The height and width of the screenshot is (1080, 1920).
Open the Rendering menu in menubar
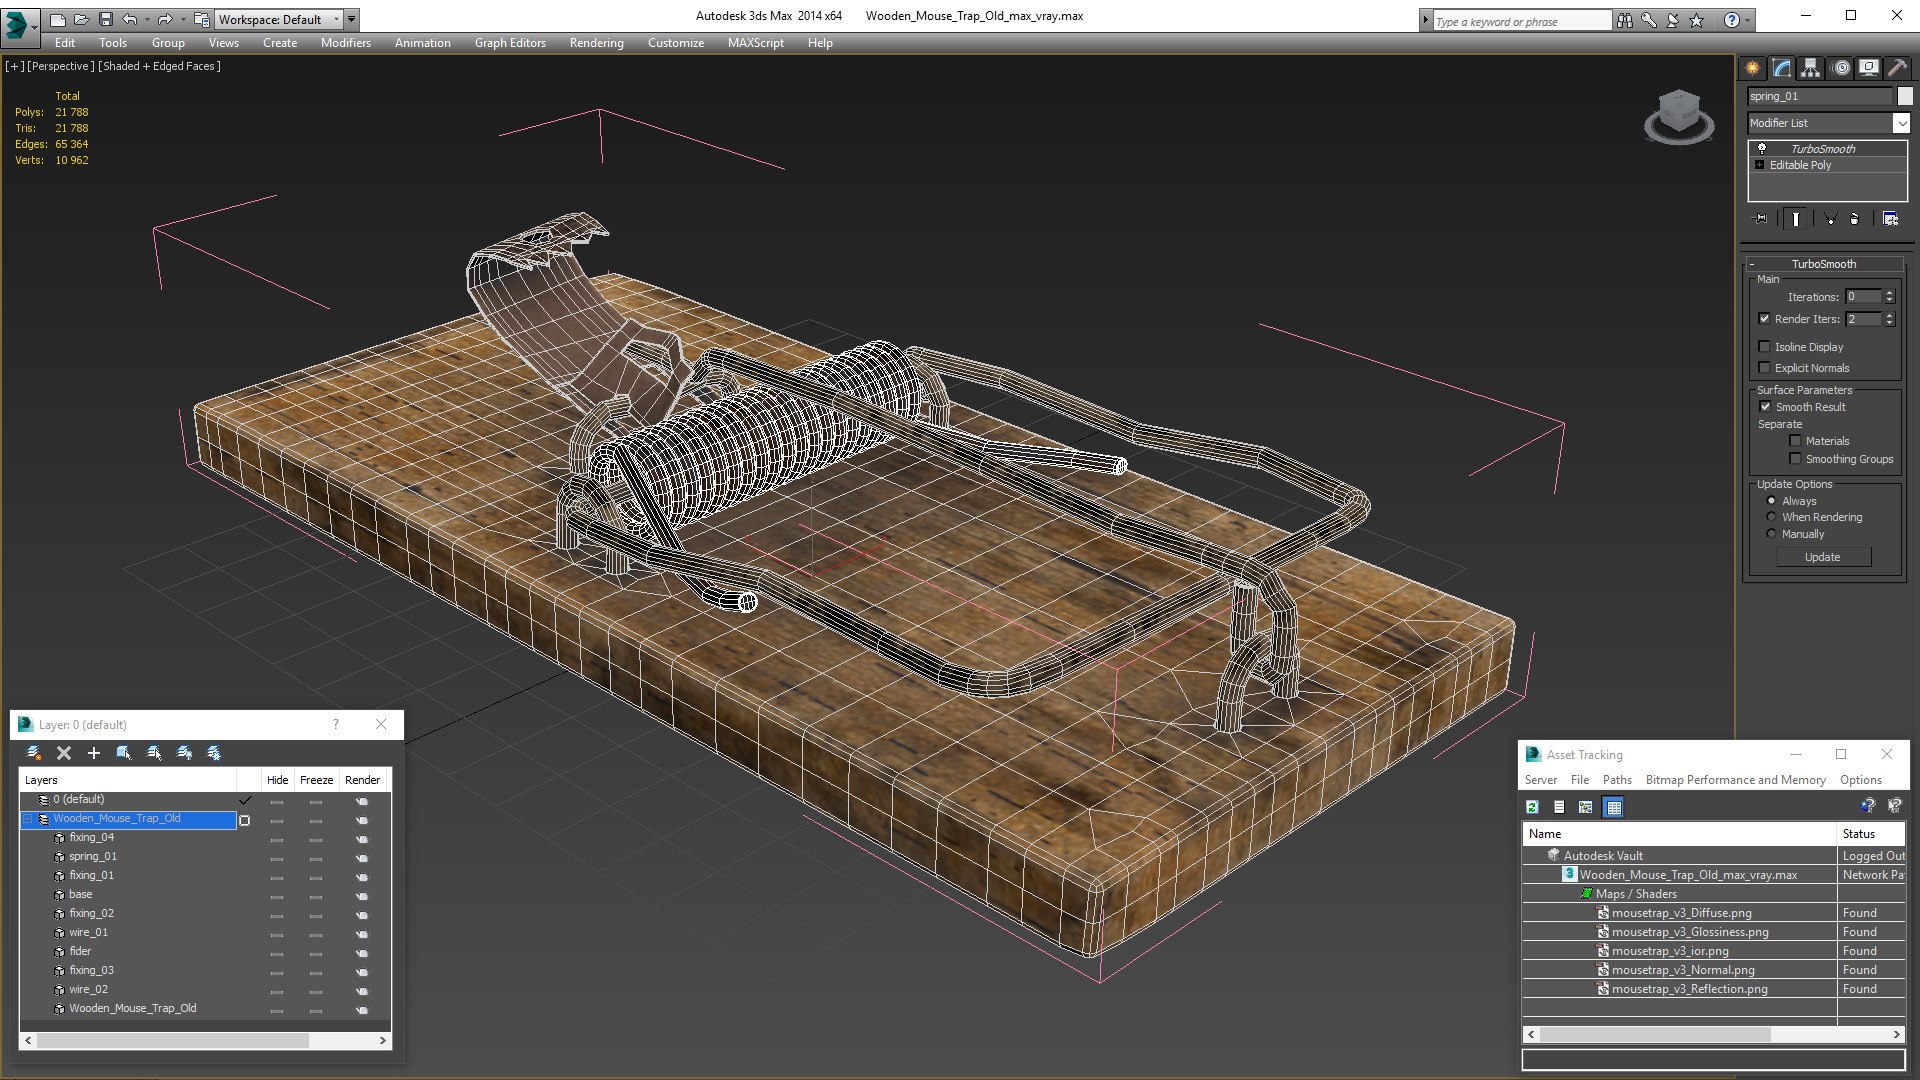point(597,42)
